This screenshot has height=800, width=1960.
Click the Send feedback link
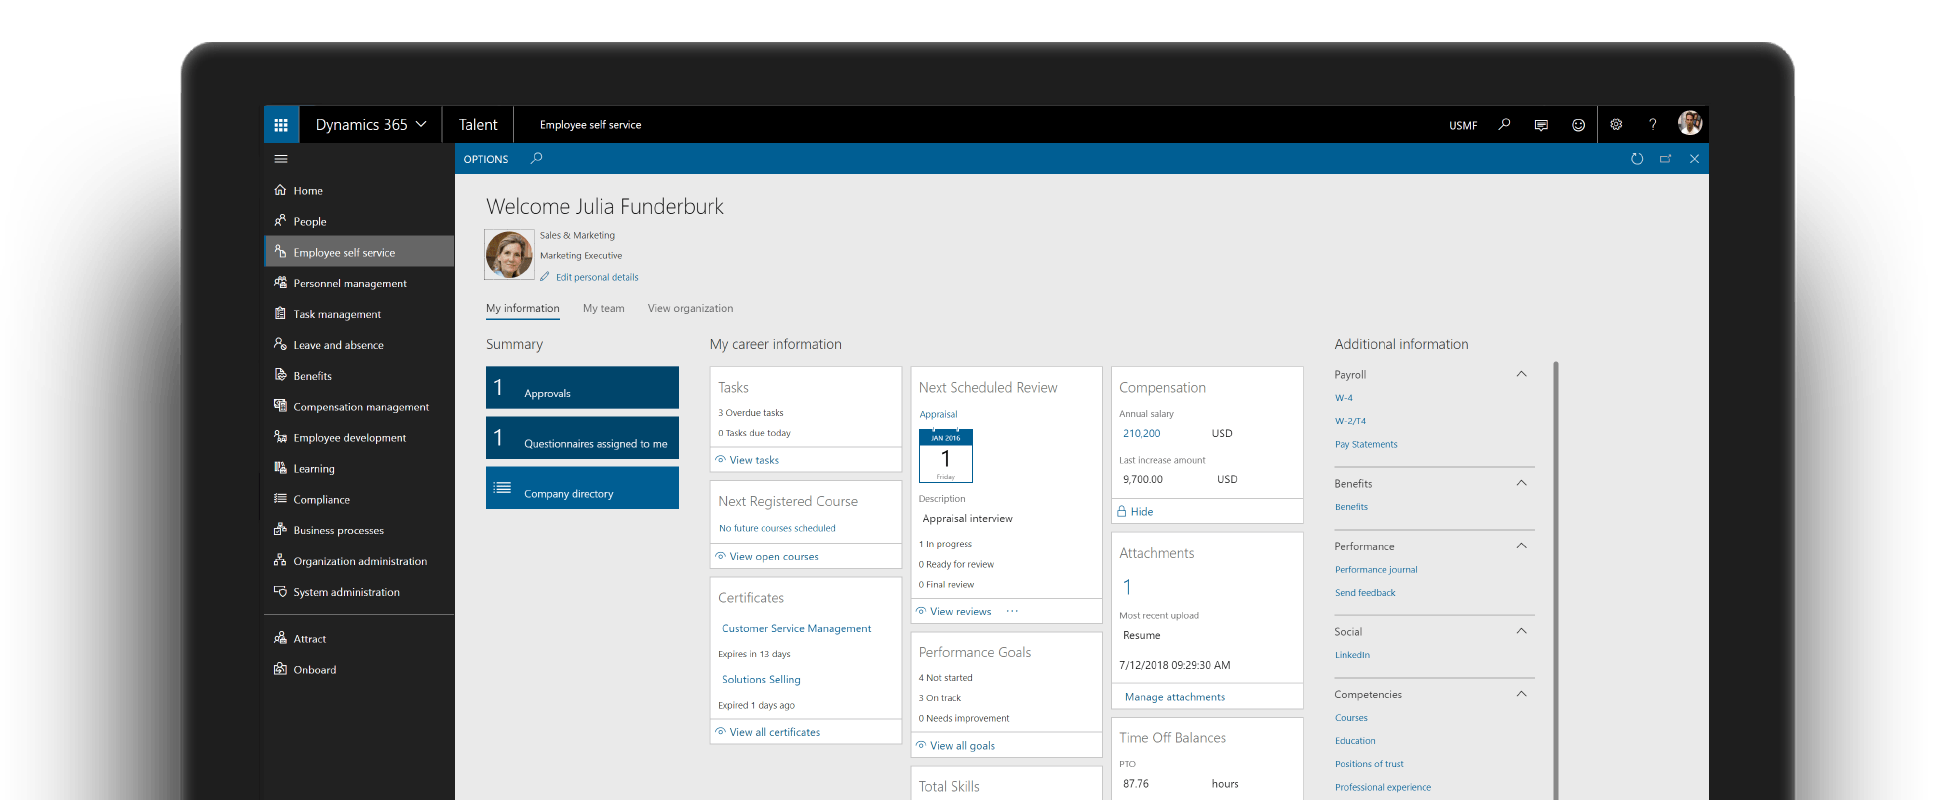(x=1365, y=592)
